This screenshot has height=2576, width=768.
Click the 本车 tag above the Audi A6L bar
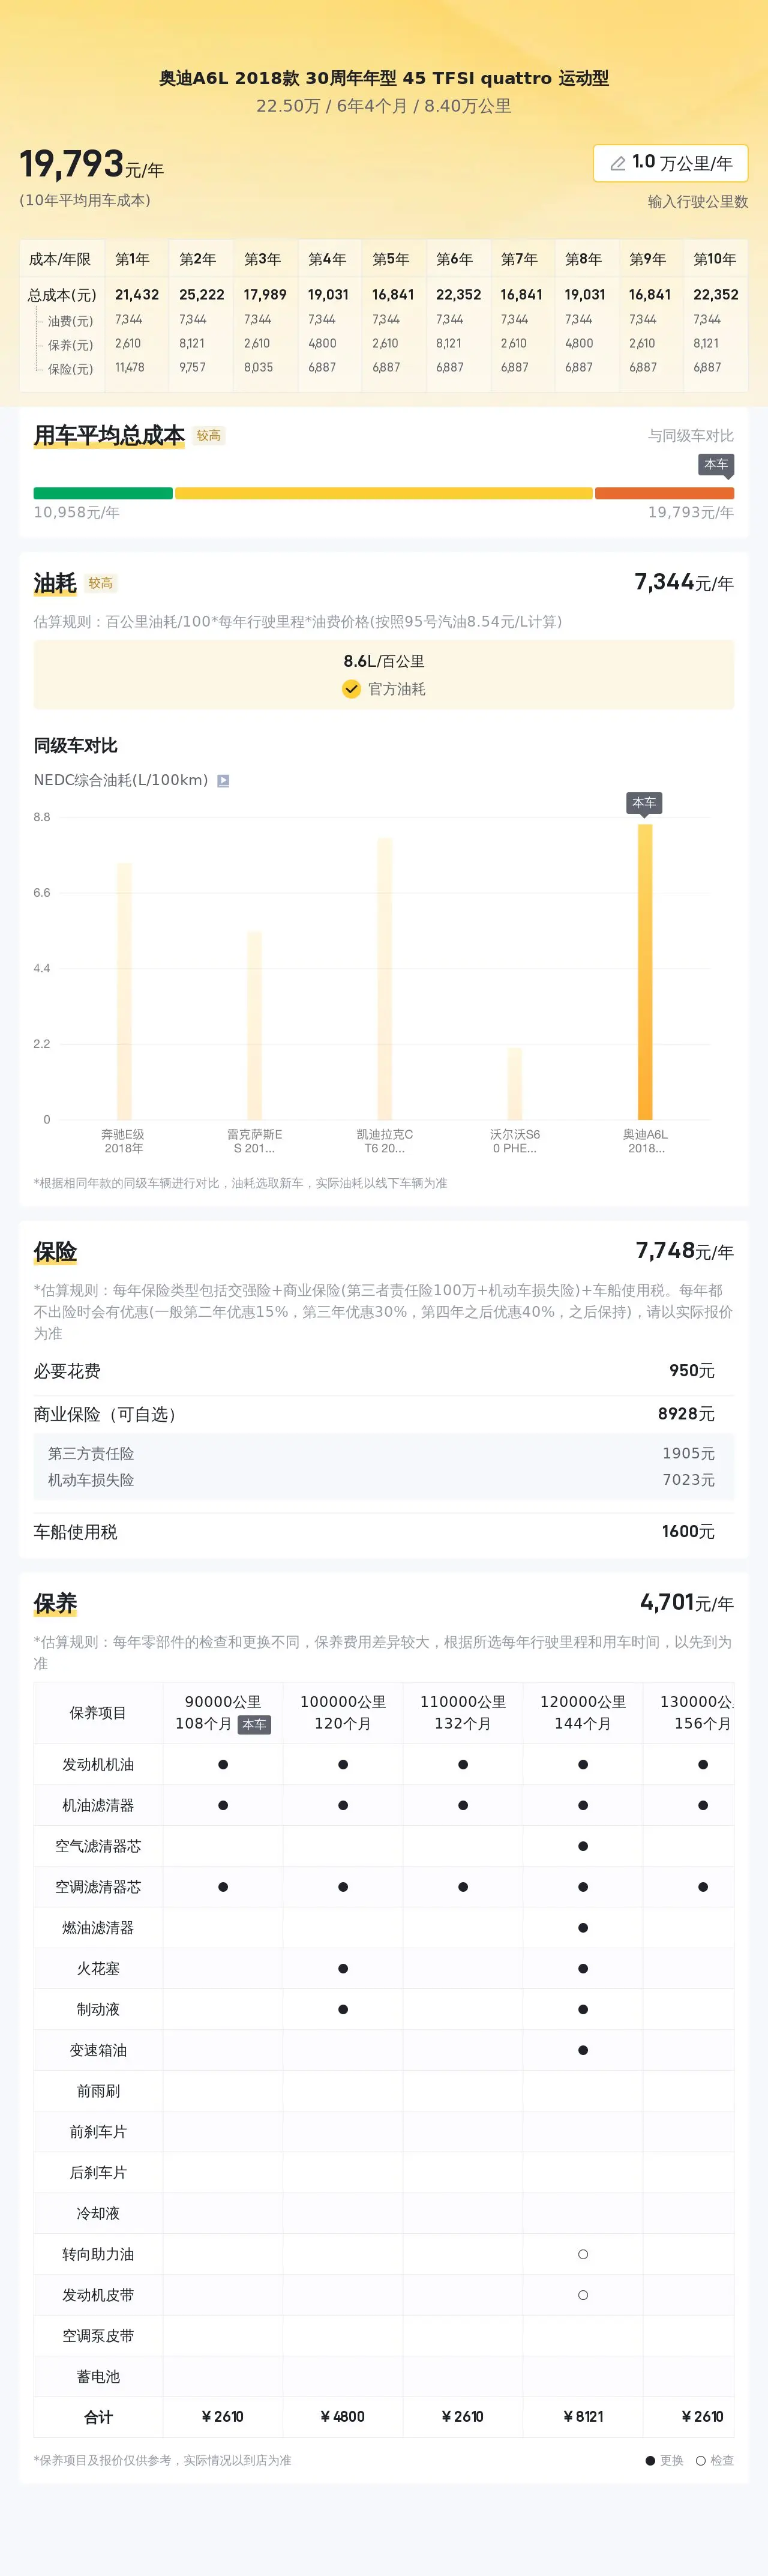pos(644,803)
